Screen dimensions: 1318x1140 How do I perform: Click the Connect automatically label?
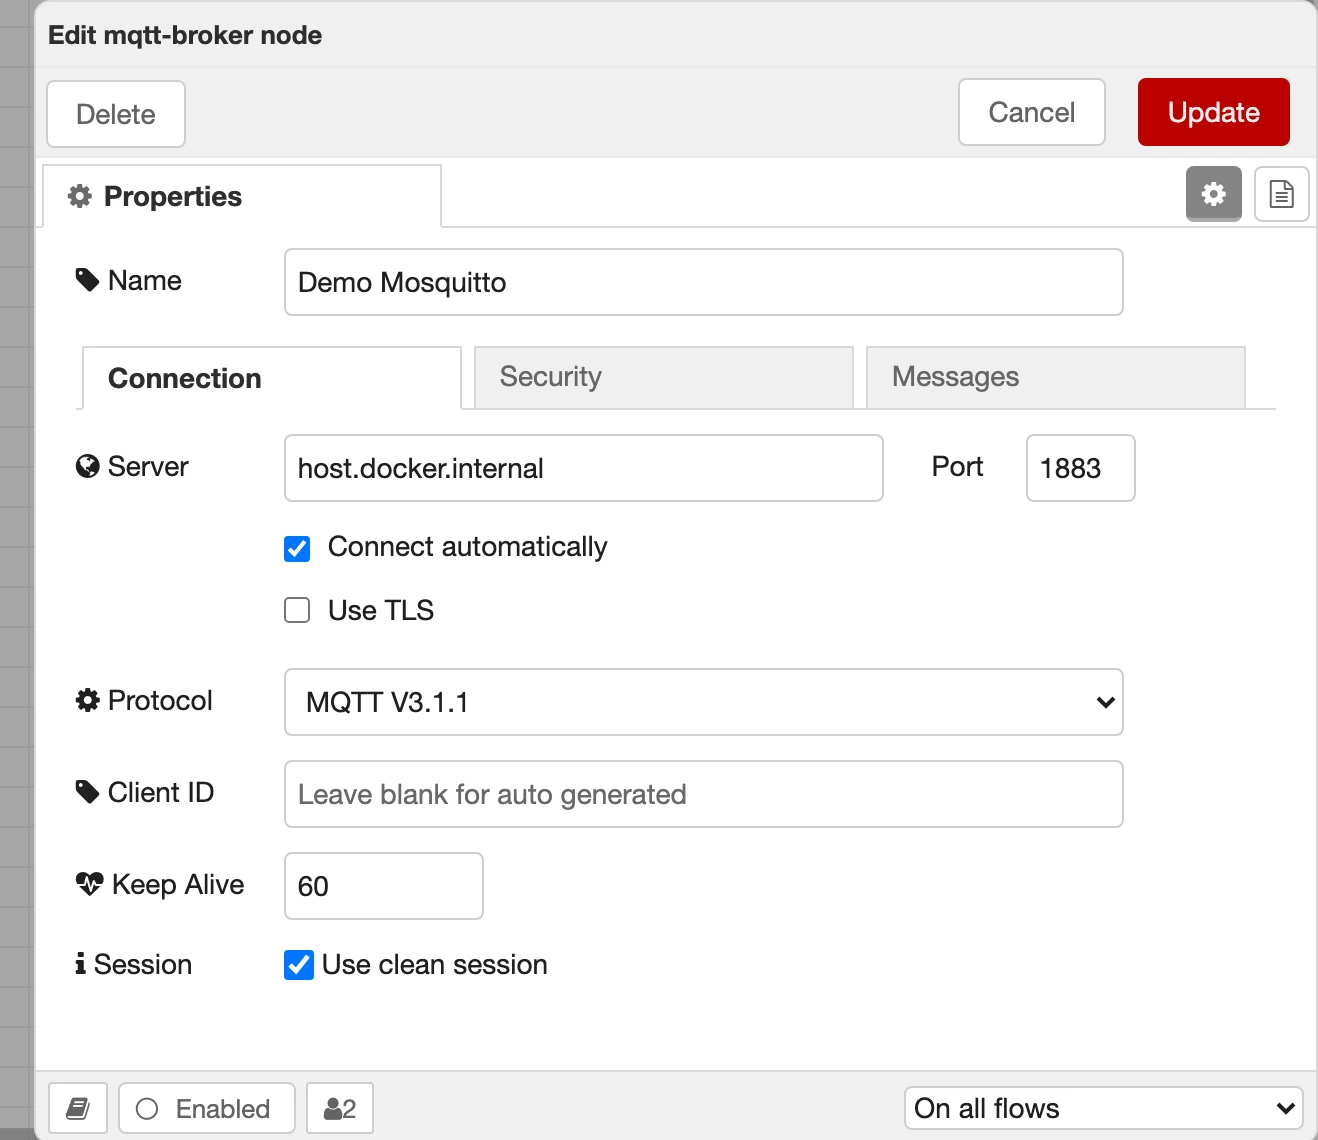point(467,547)
